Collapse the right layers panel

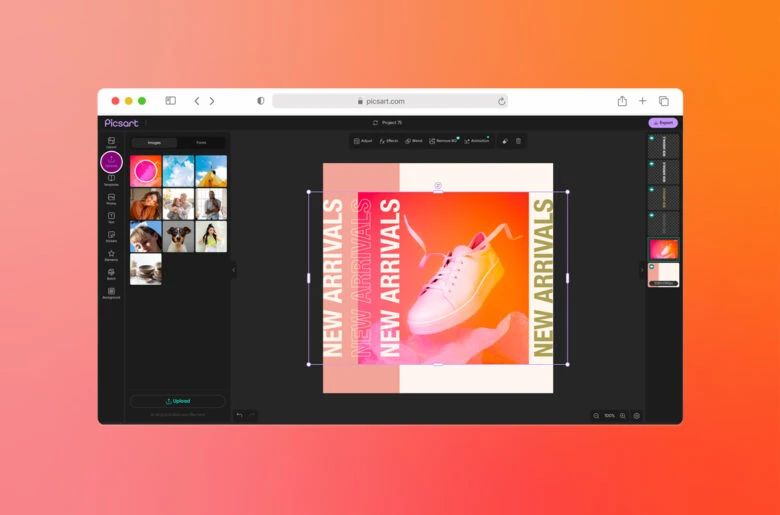tap(642, 269)
